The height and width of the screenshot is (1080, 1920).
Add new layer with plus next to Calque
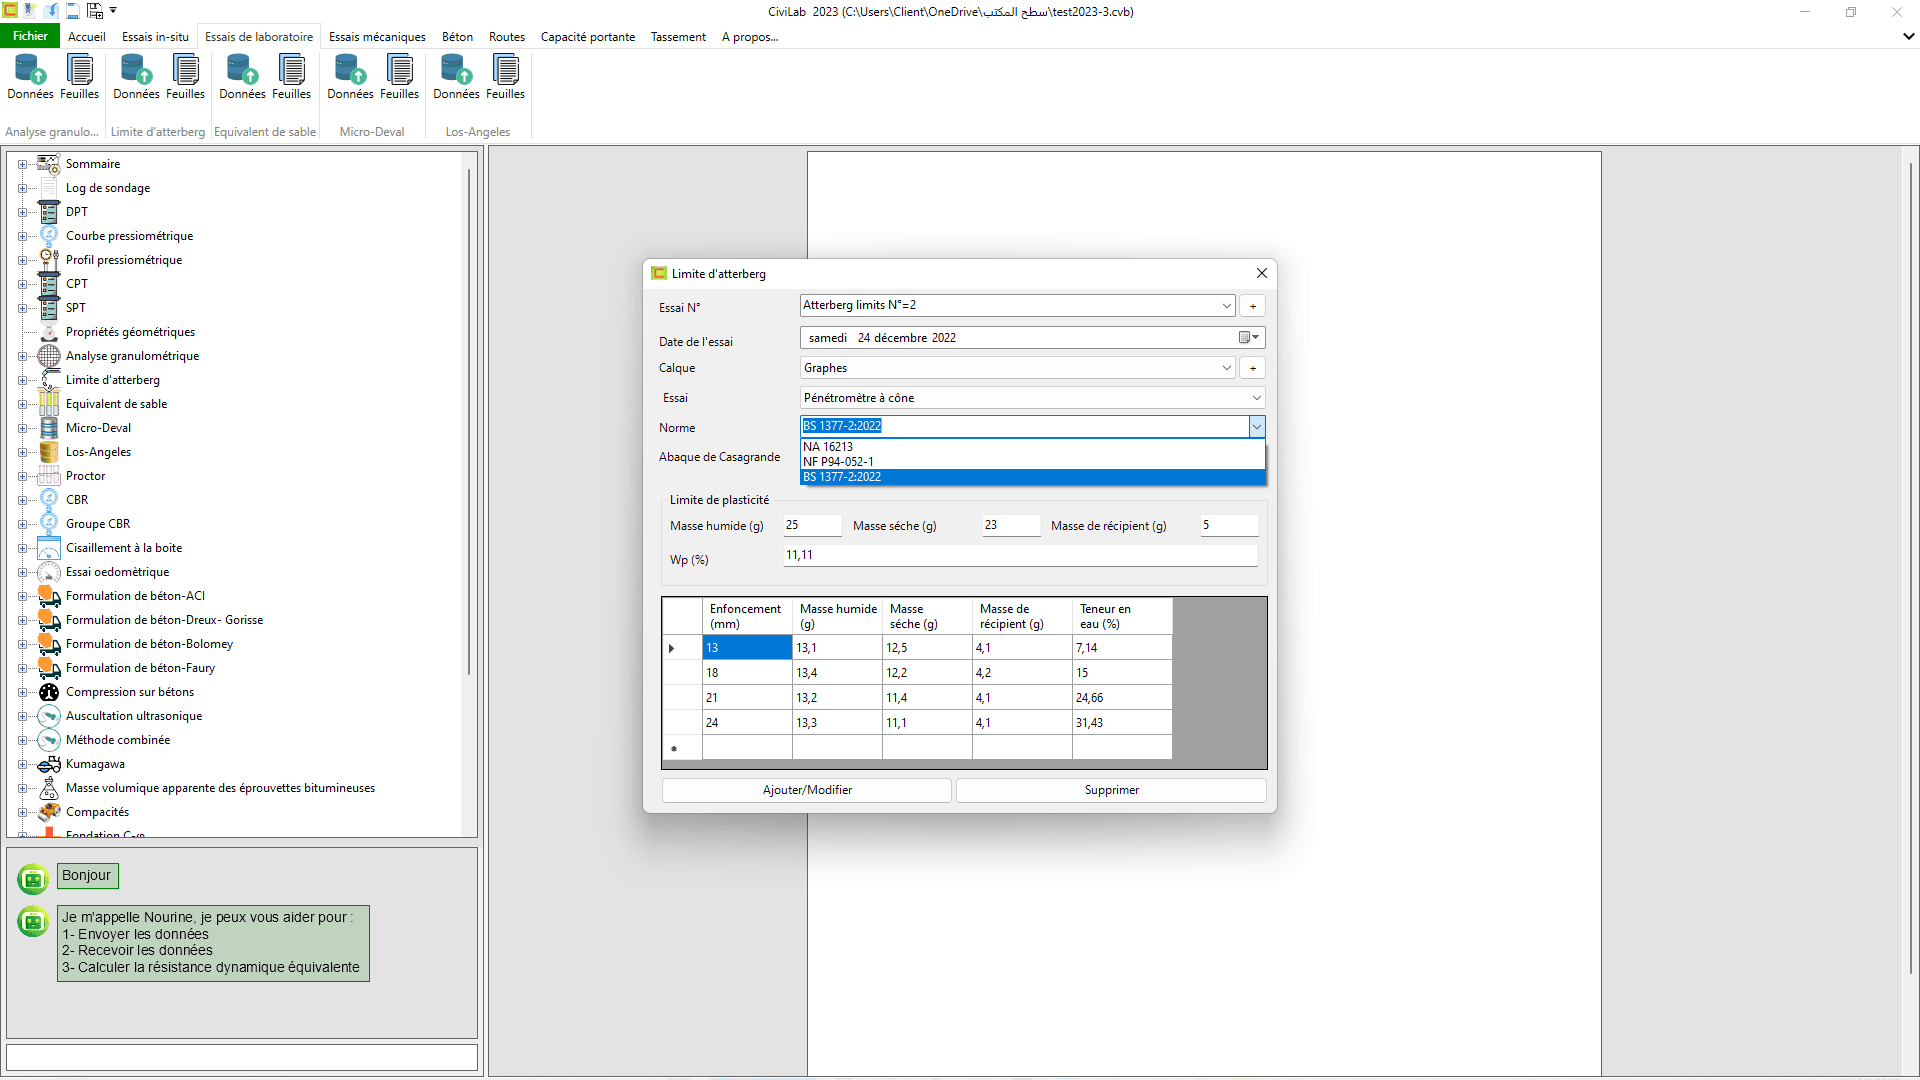coord(1252,368)
